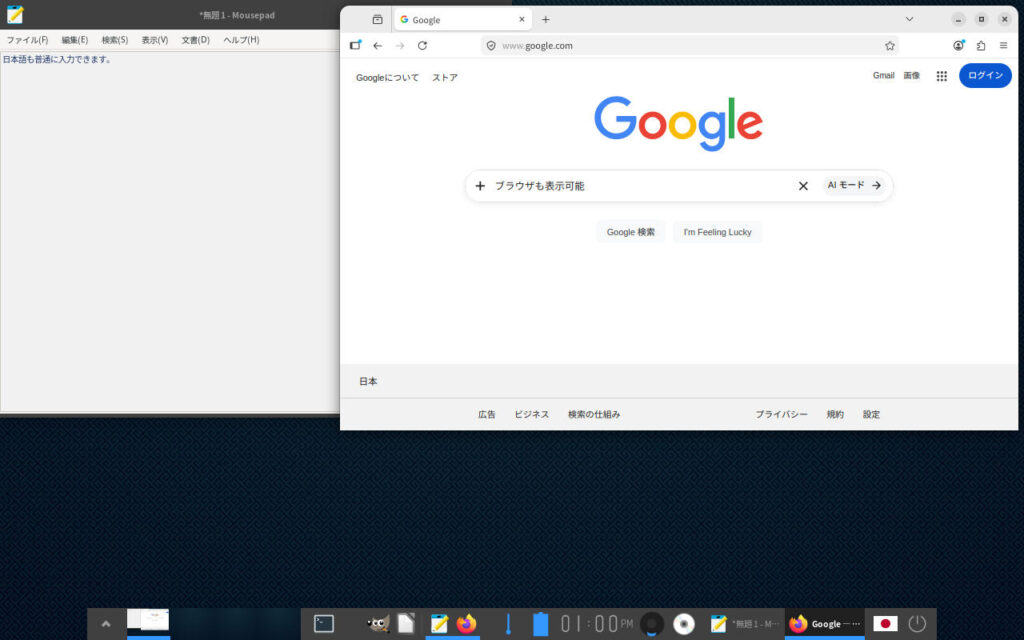This screenshot has height=640, width=1024.
Task: Open the 文書(D) menu in Mousepad
Action: (x=195, y=40)
